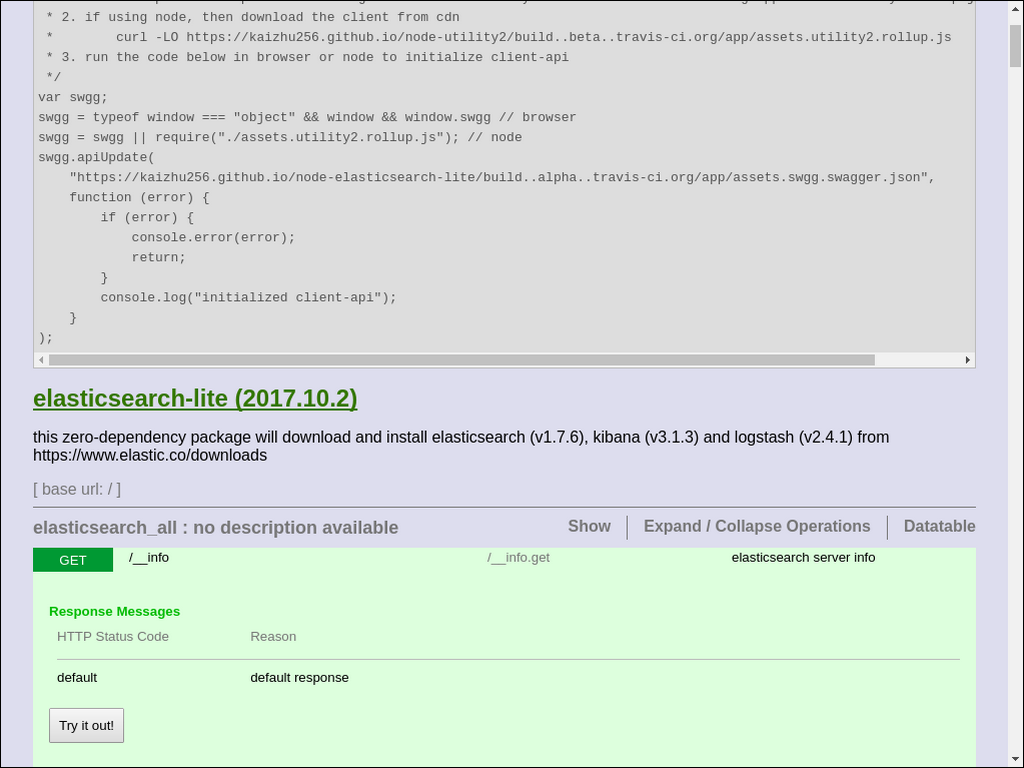The width and height of the screenshot is (1024, 768).
Task: Click the Show operations link
Action: coord(589,526)
